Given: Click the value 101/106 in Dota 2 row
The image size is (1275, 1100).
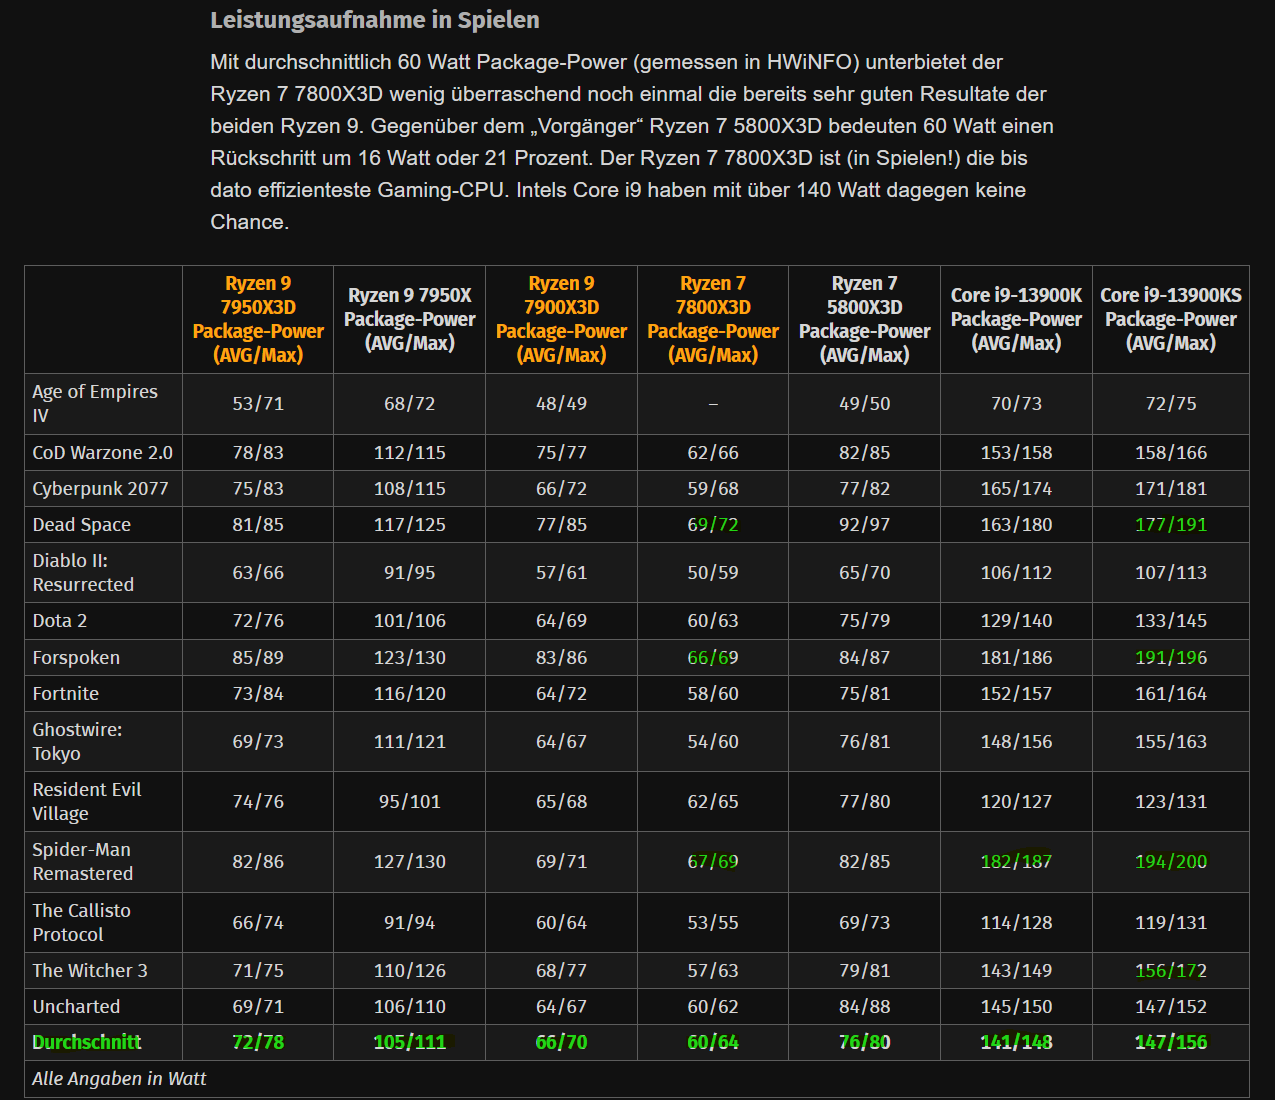Looking at the screenshot, I should pos(410,620).
